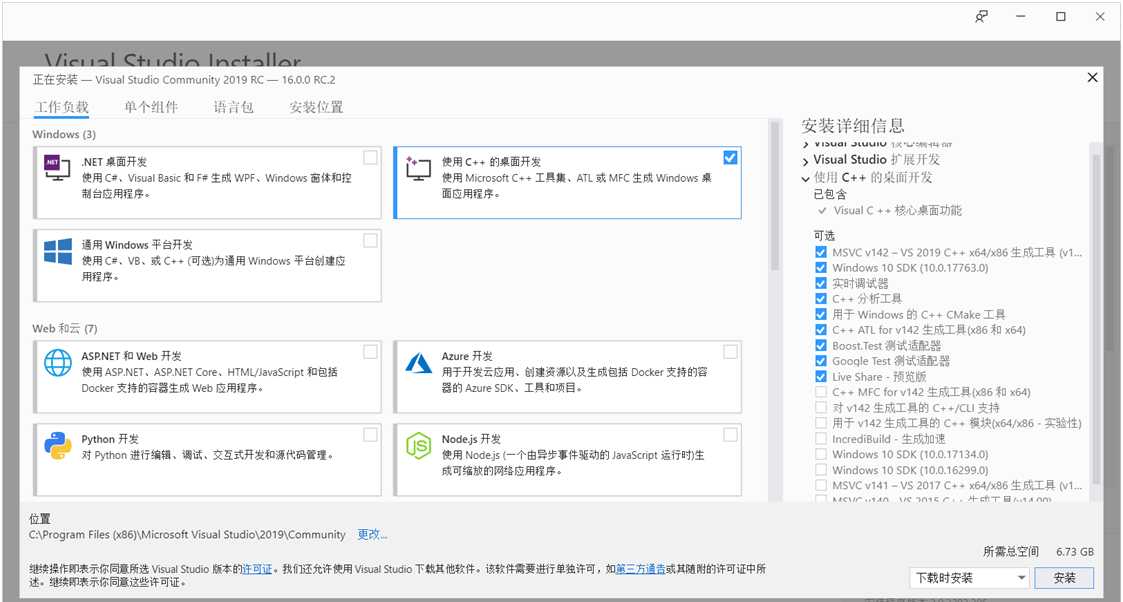1123x602 pixels.
Task: Enable the 通用 Windows 平台开发 workload checkbox
Action: point(370,241)
